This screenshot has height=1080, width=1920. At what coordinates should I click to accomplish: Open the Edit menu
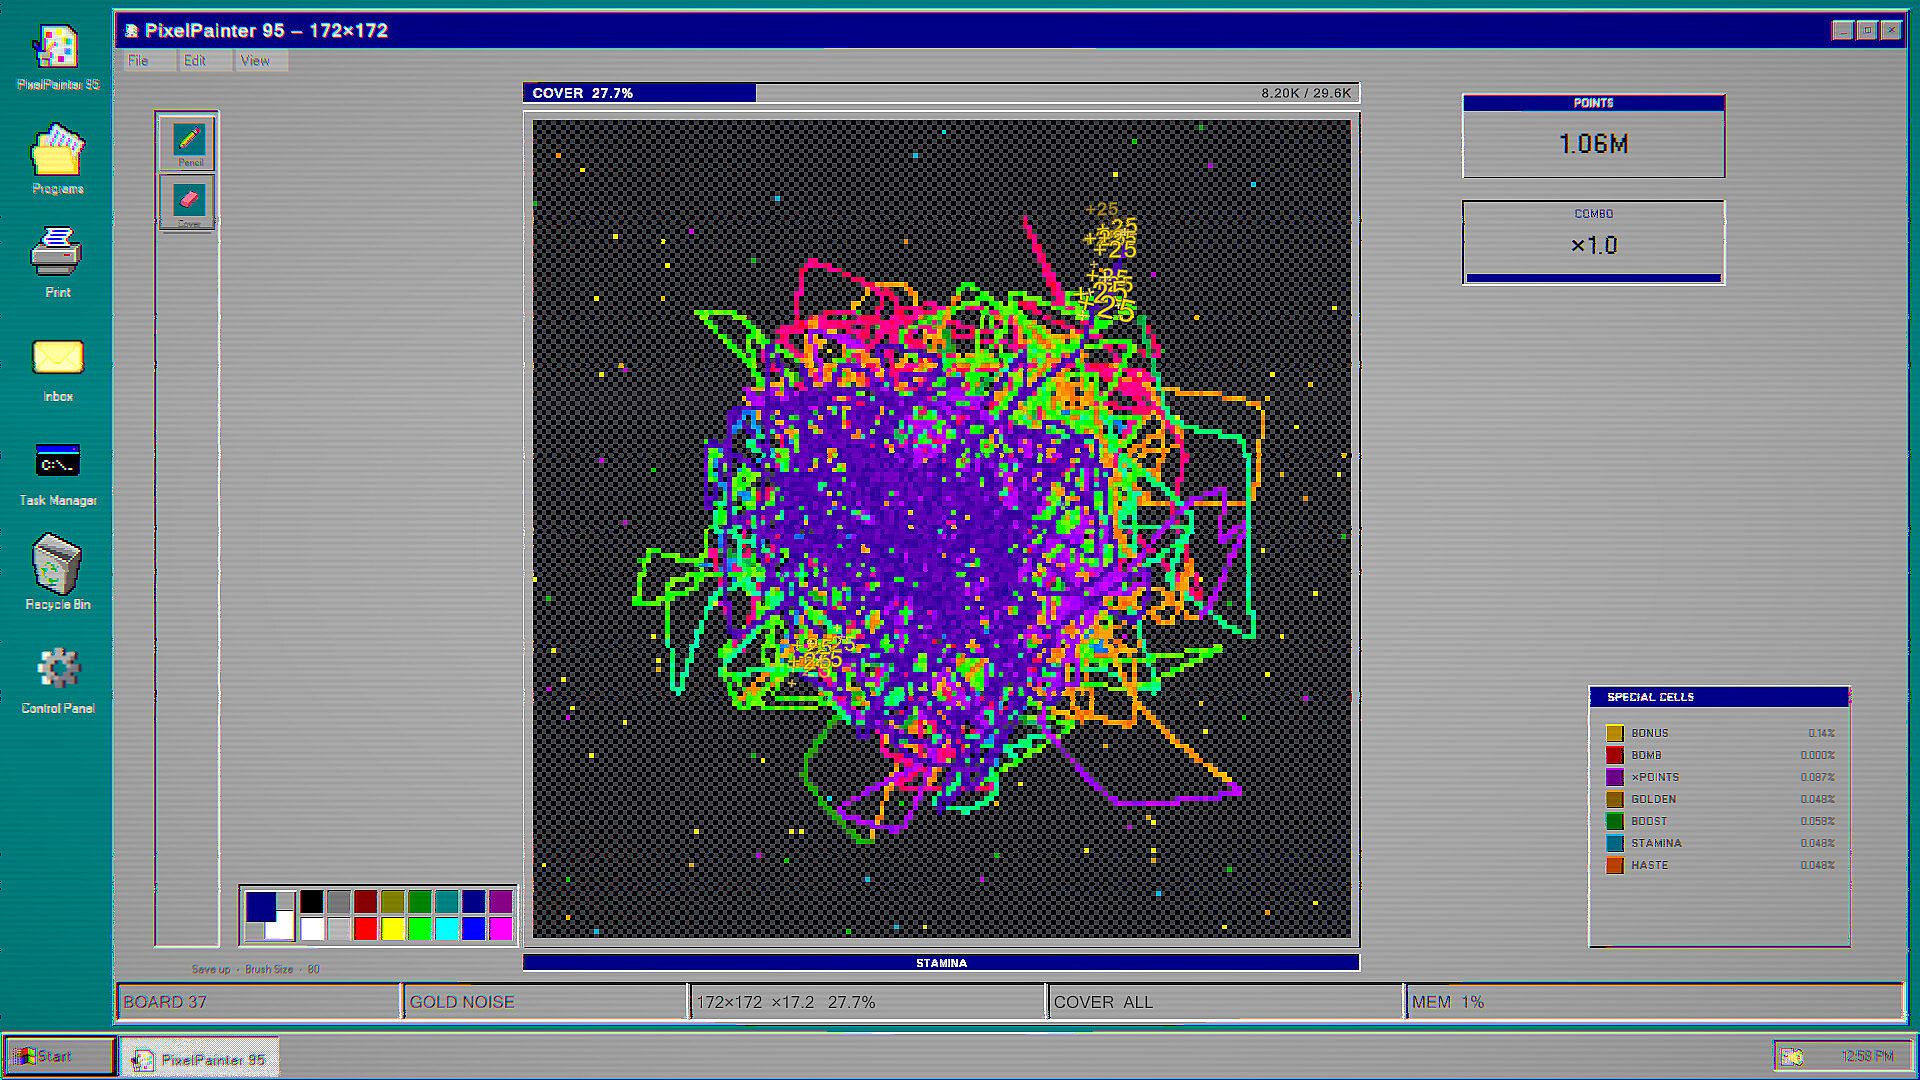pyautogui.click(x=195, y=61)
